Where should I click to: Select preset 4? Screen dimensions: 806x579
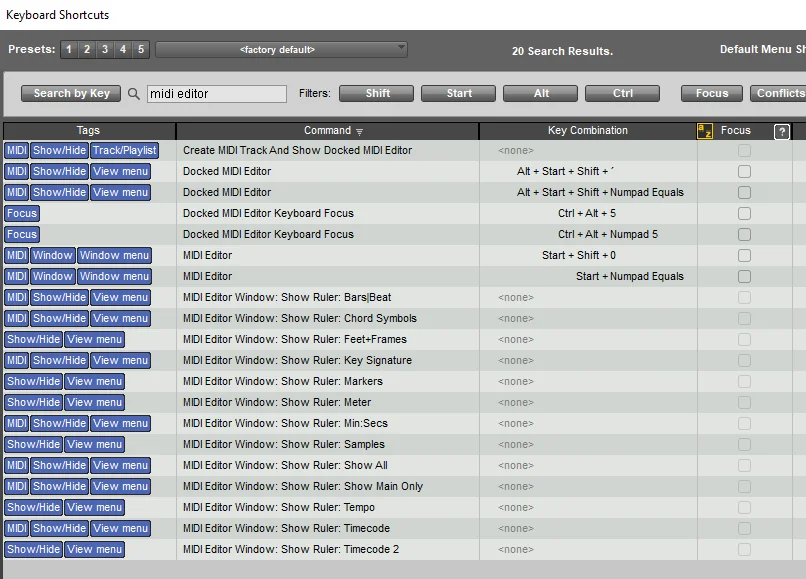[123, 49]
